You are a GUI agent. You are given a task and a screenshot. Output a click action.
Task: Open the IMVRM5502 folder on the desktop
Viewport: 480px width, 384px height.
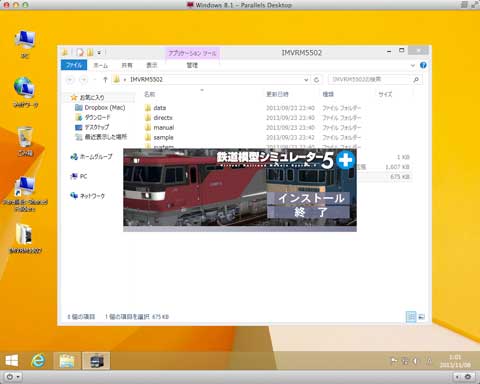coord(25,238)
